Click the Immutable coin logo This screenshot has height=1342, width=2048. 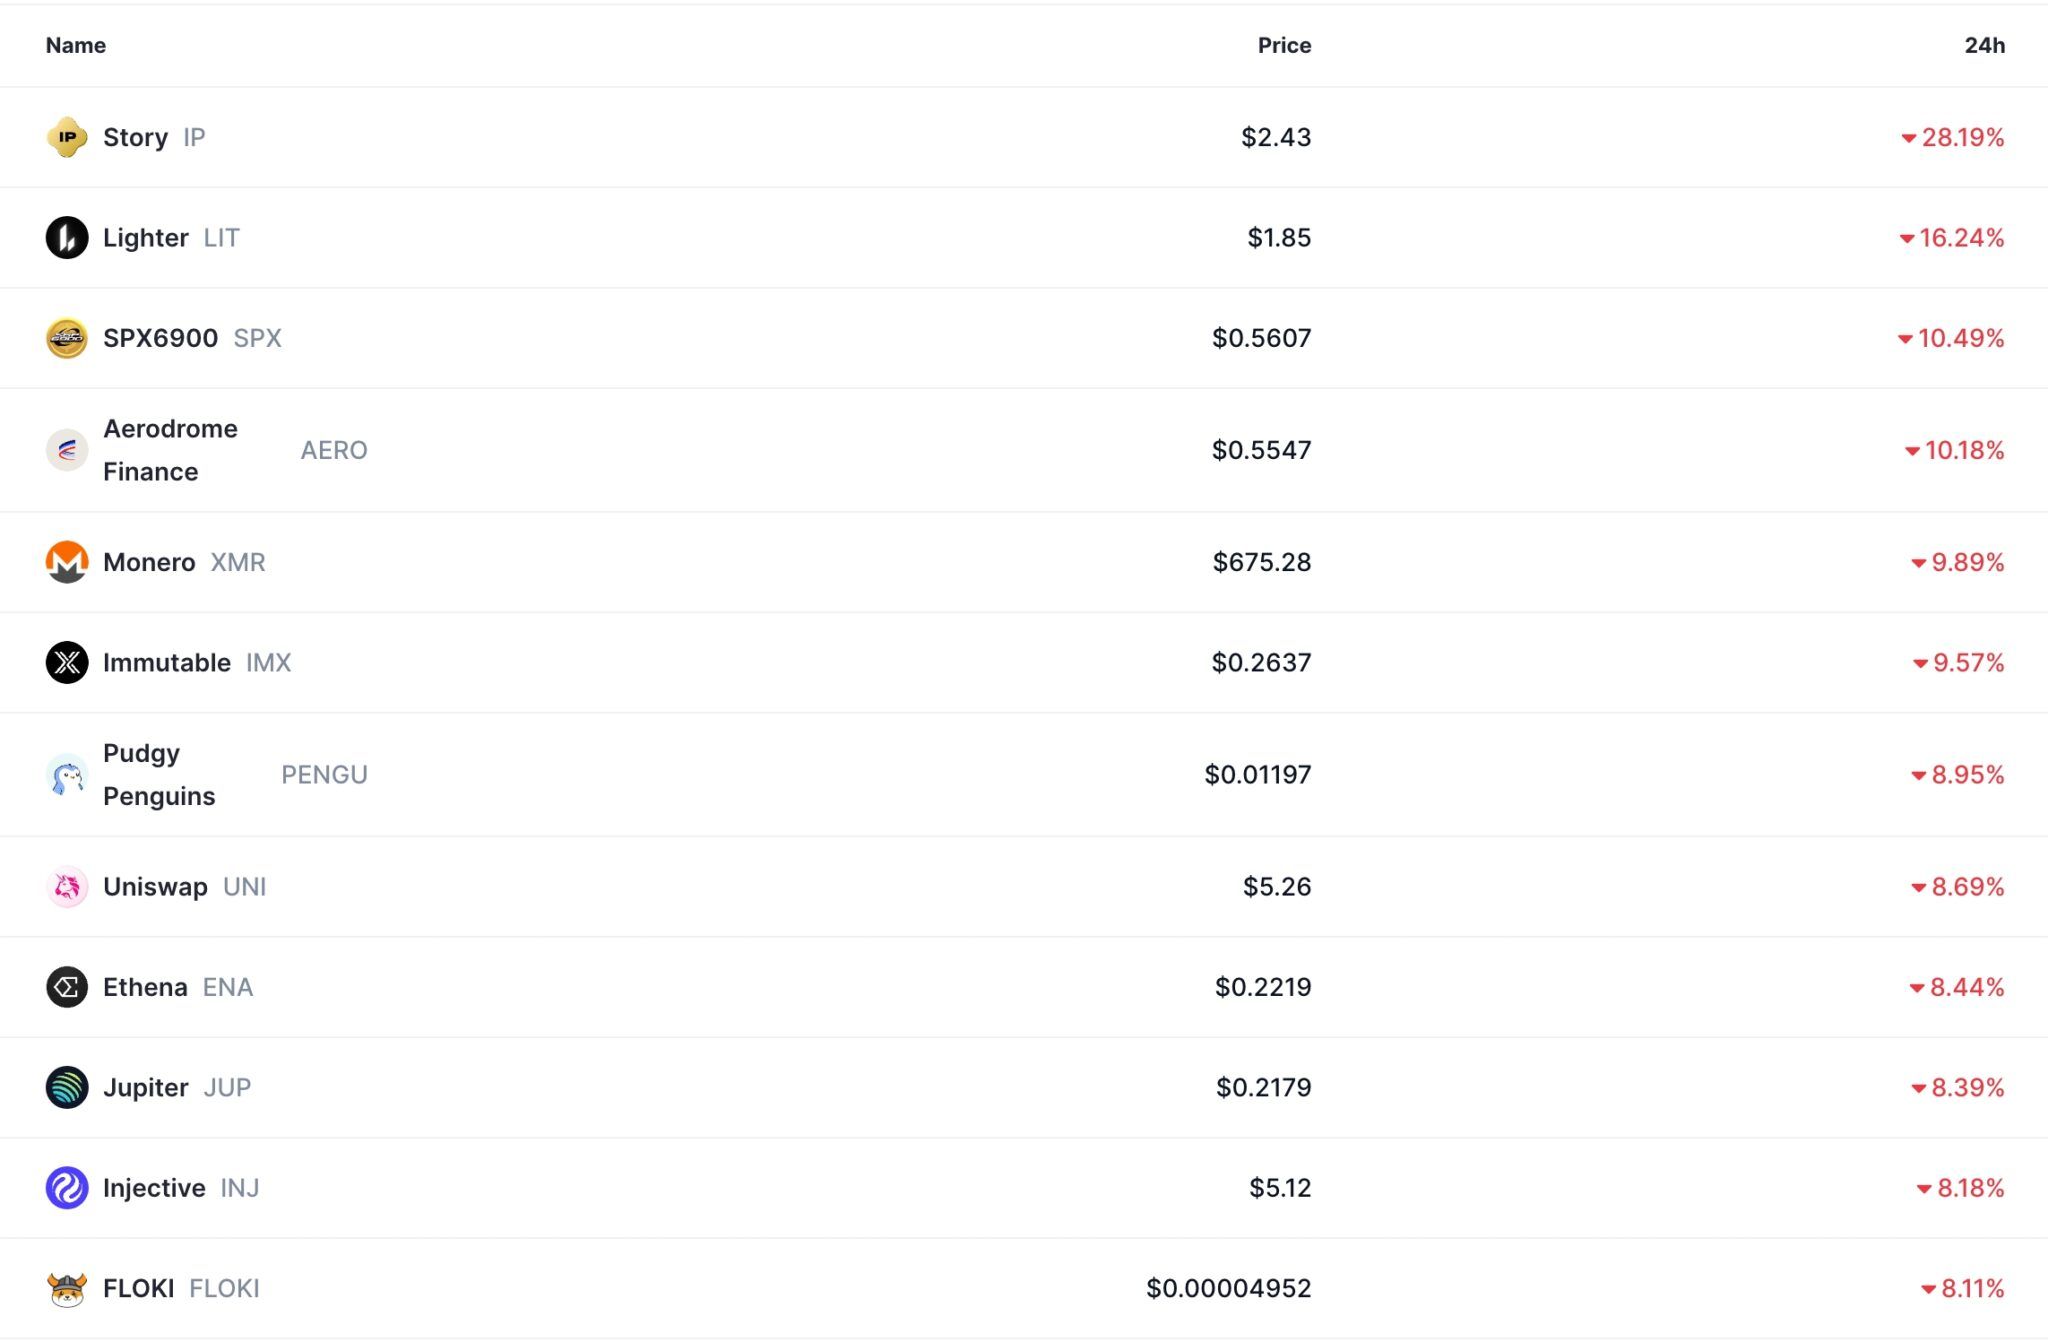67,662
